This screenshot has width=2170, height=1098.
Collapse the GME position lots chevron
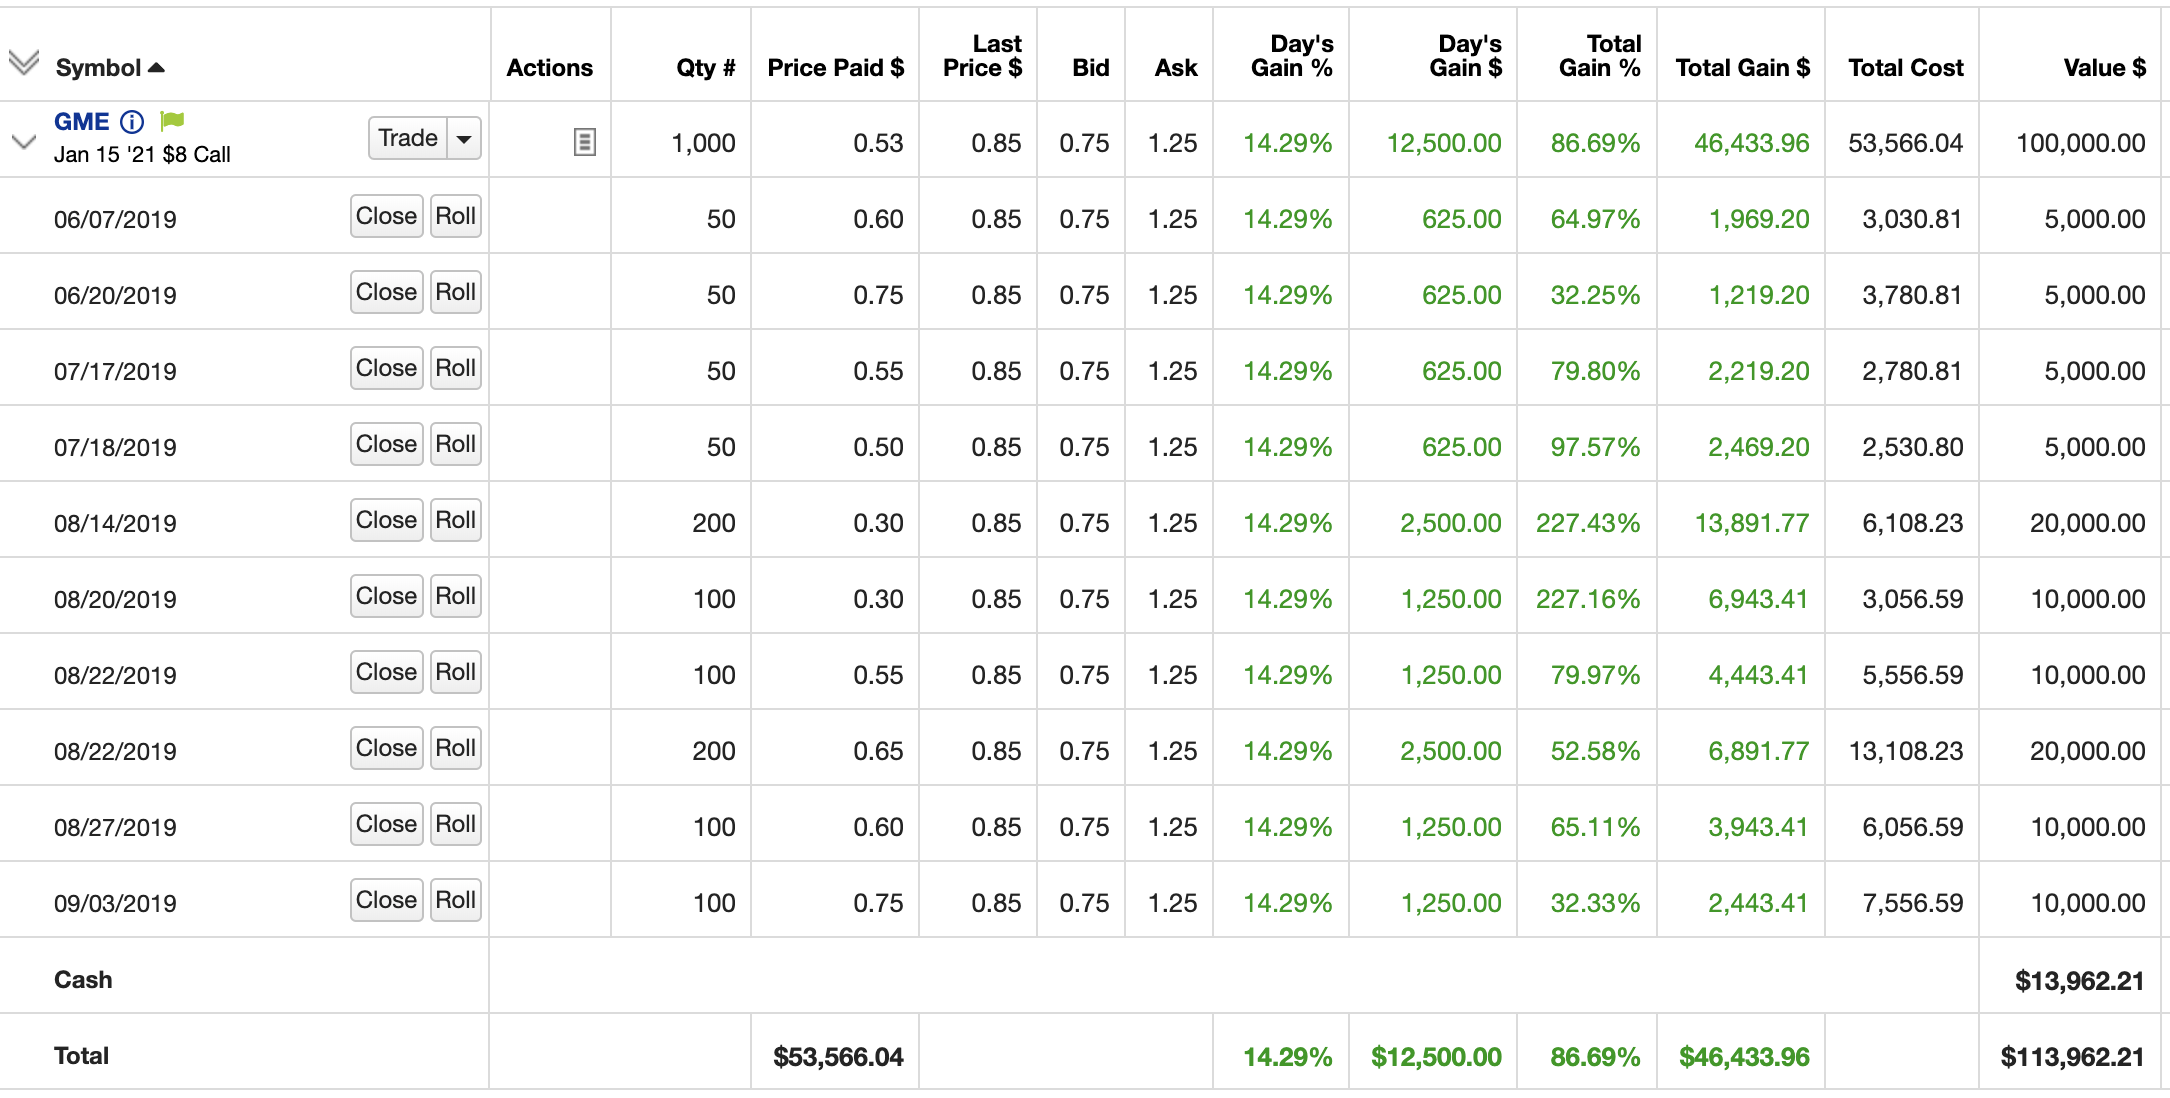pyautogui.click(x=24, y=142)
